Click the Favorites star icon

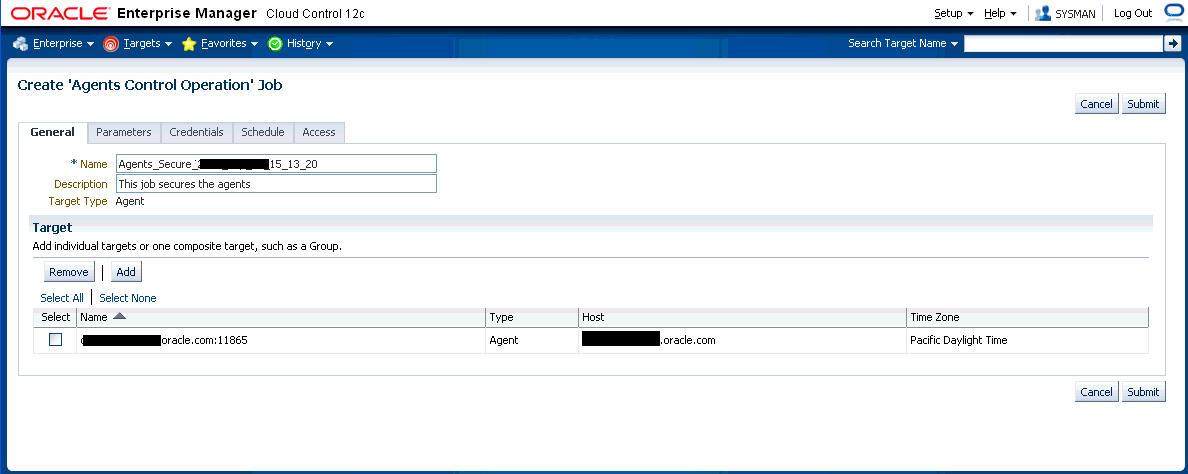189,44
